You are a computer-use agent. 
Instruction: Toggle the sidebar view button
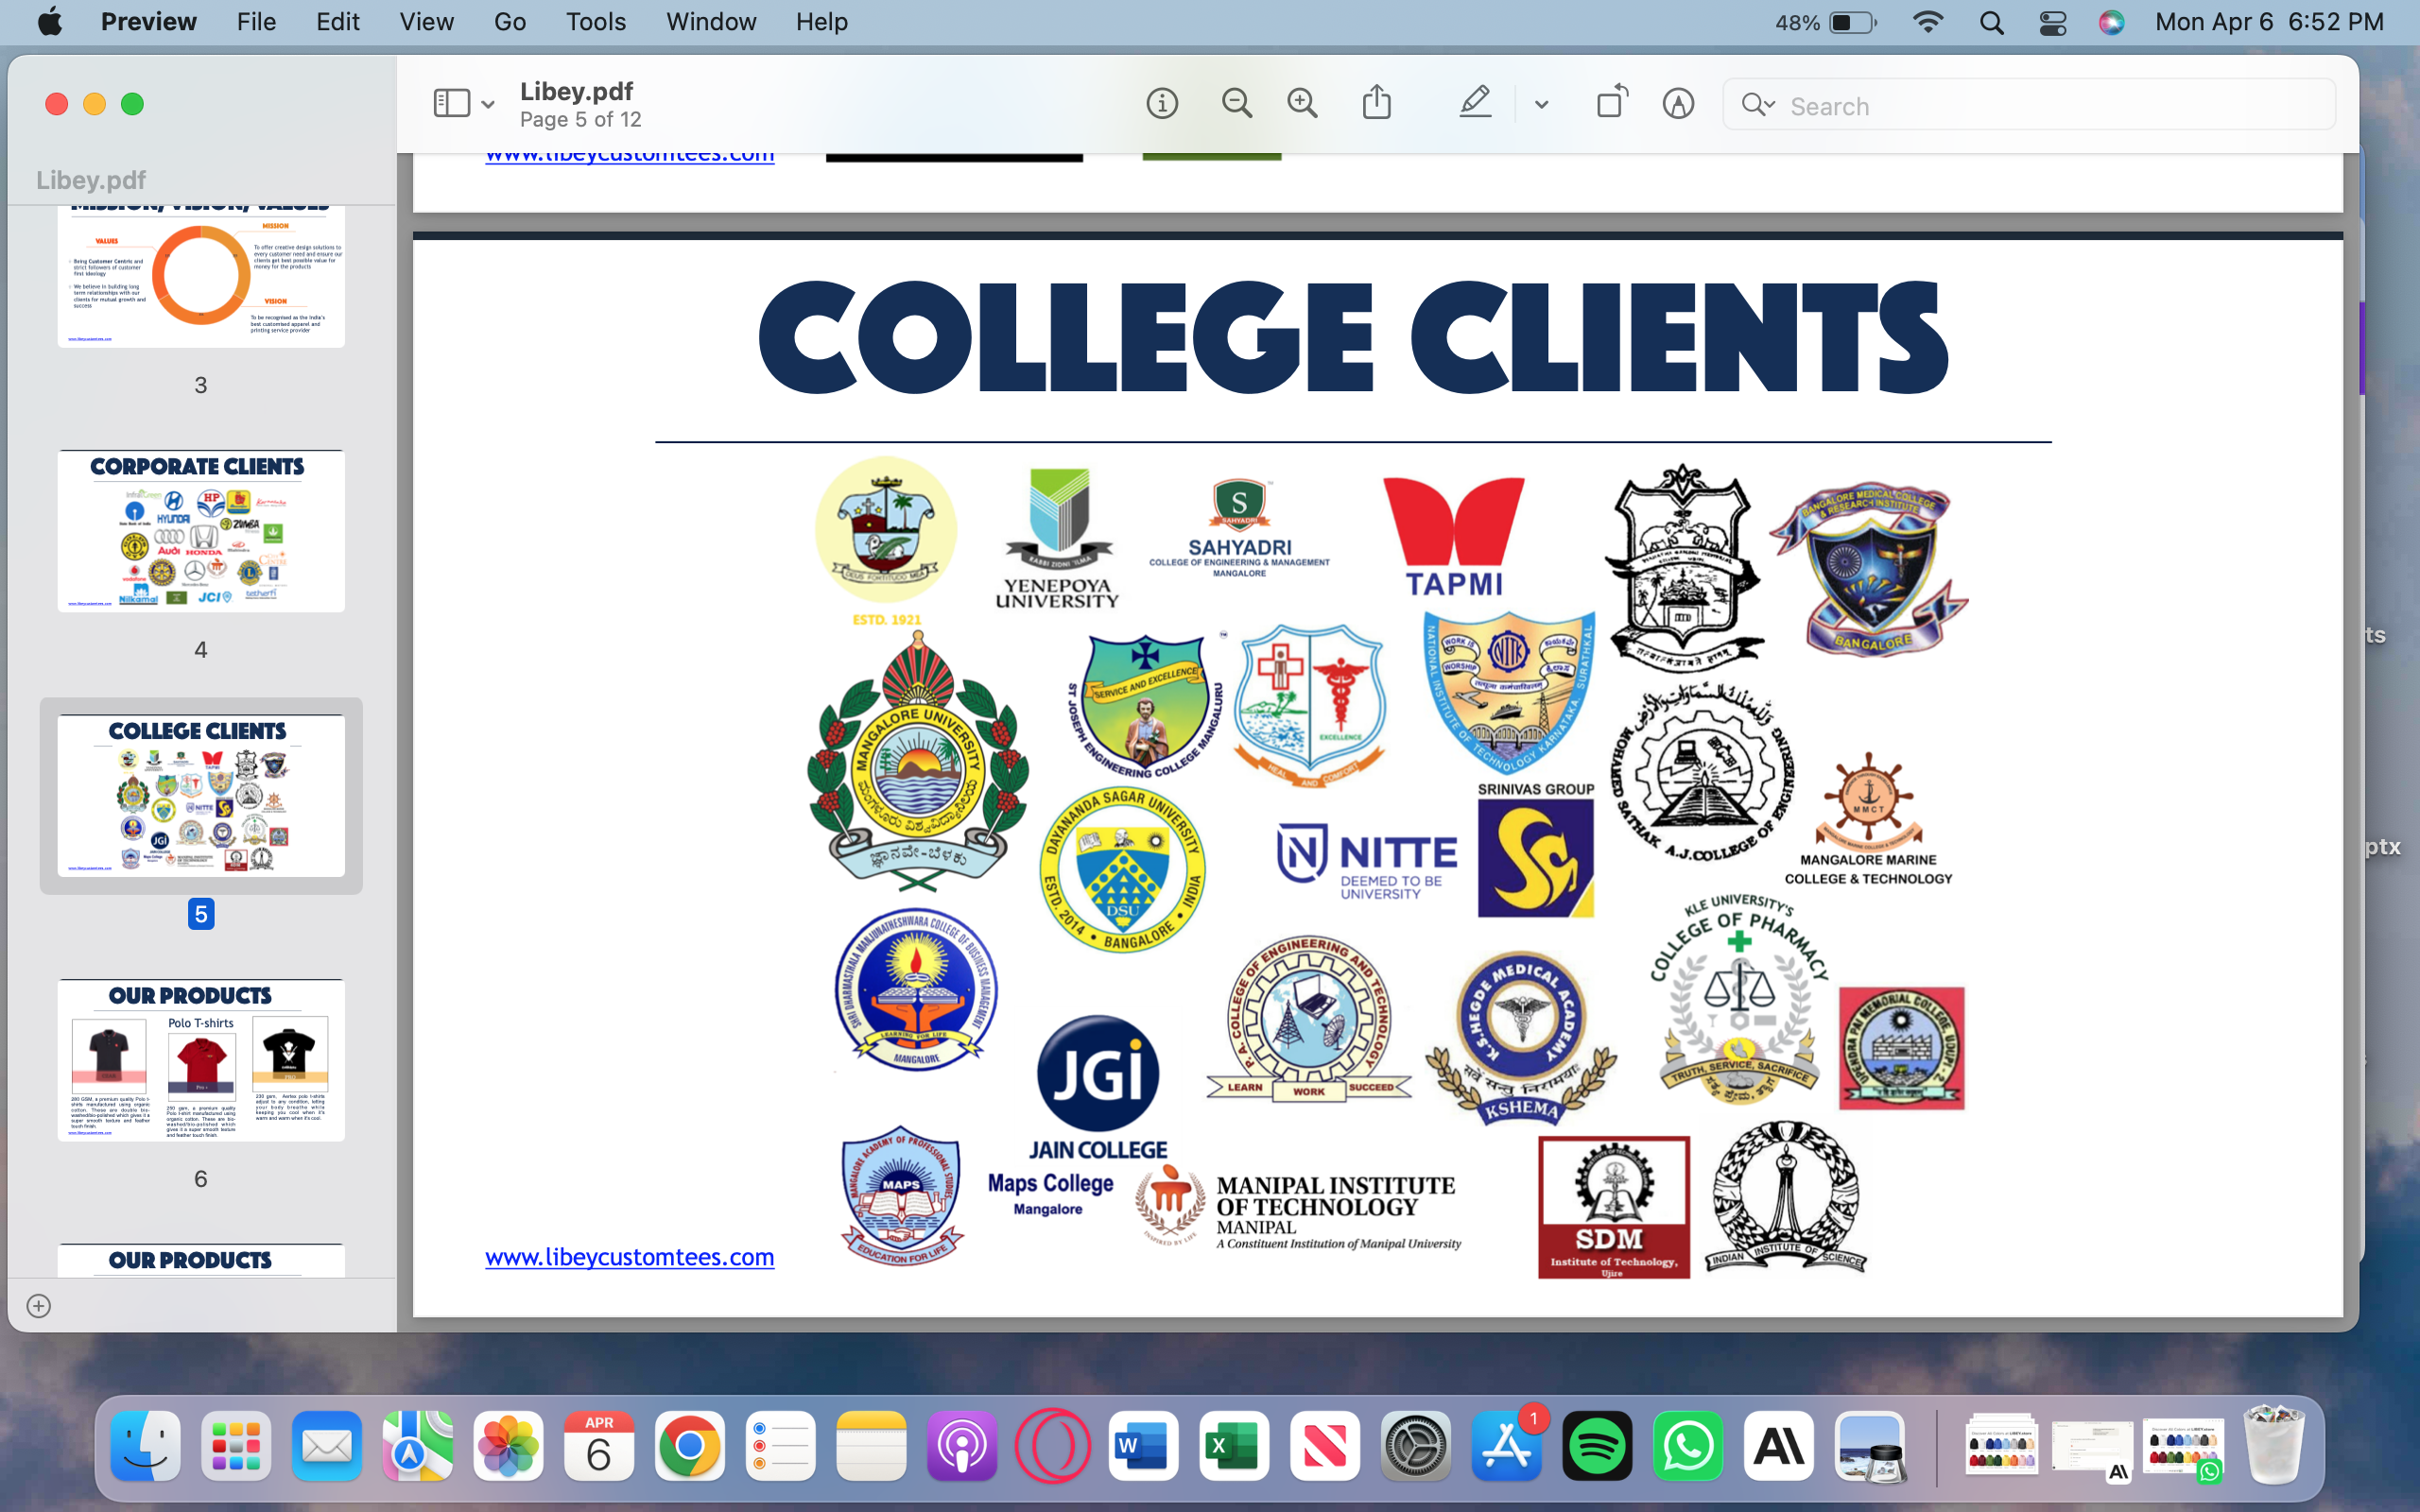pos(451,103)
